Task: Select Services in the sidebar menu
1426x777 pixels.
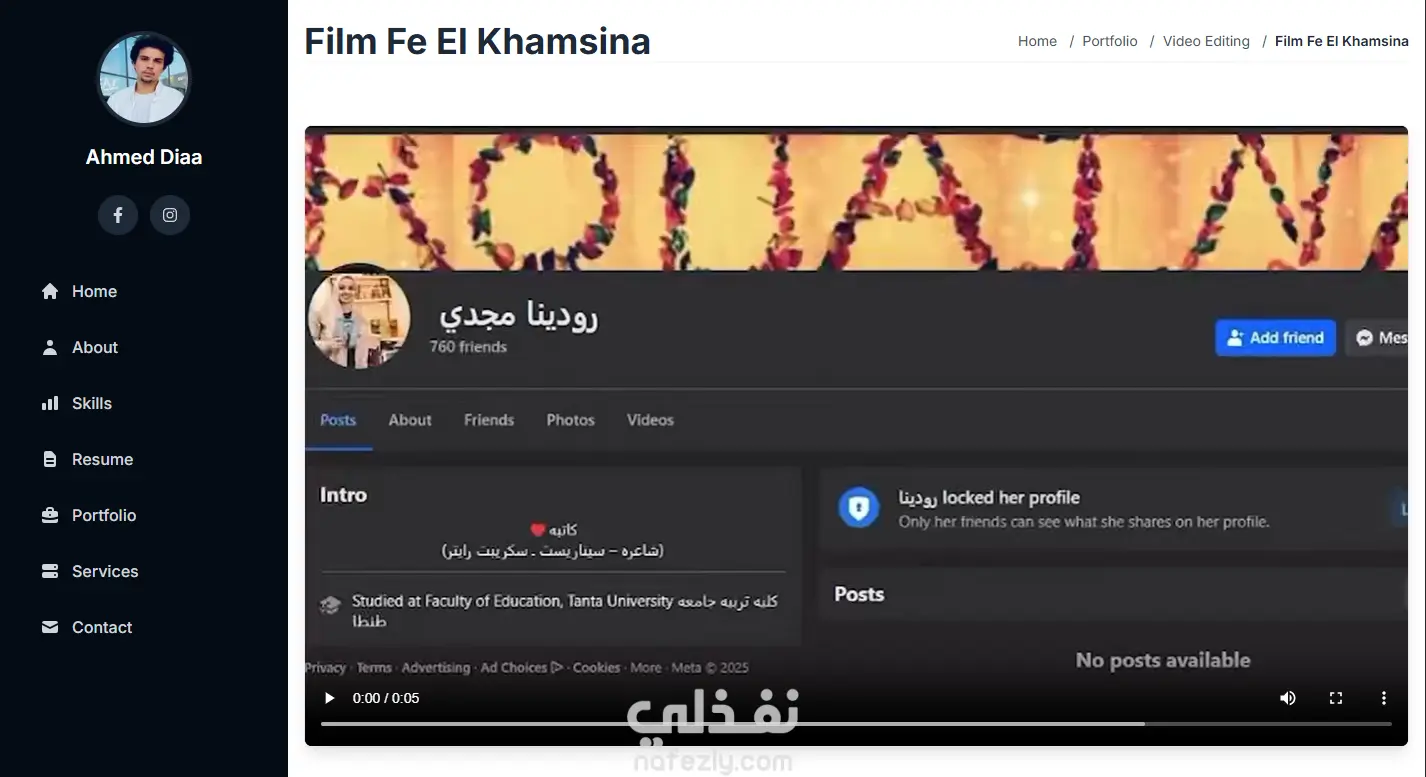Action: pos(105,571)
